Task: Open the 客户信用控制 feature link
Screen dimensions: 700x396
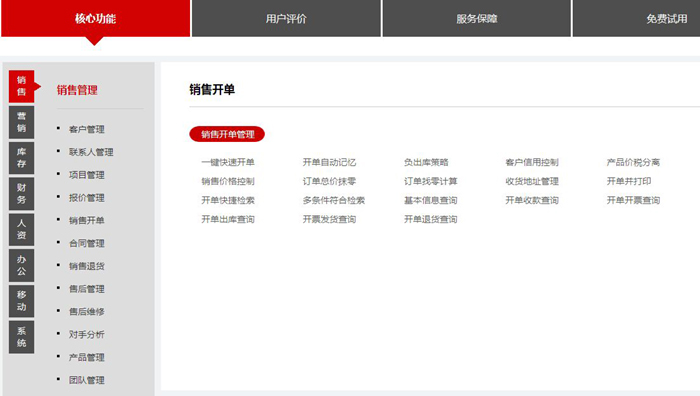Action: point(532,162)
